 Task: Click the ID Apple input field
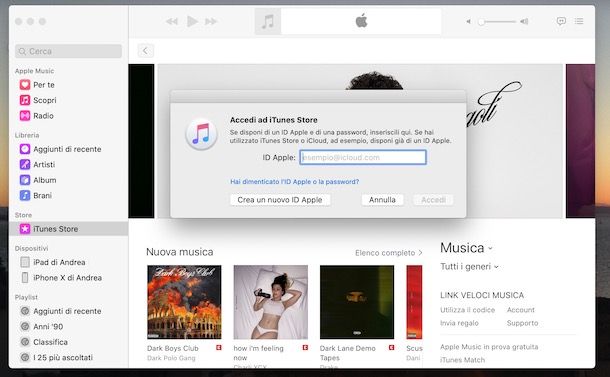(x=363, y=158)
